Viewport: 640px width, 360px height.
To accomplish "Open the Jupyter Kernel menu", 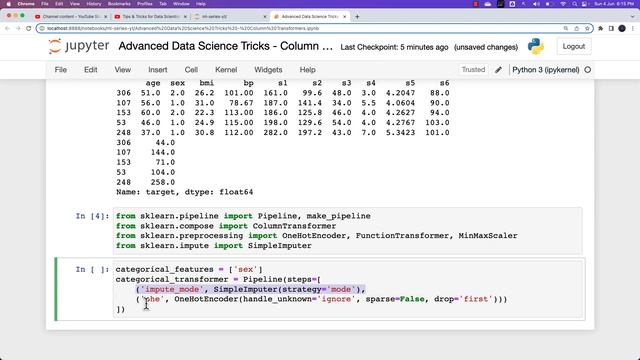I will point(226,70).
